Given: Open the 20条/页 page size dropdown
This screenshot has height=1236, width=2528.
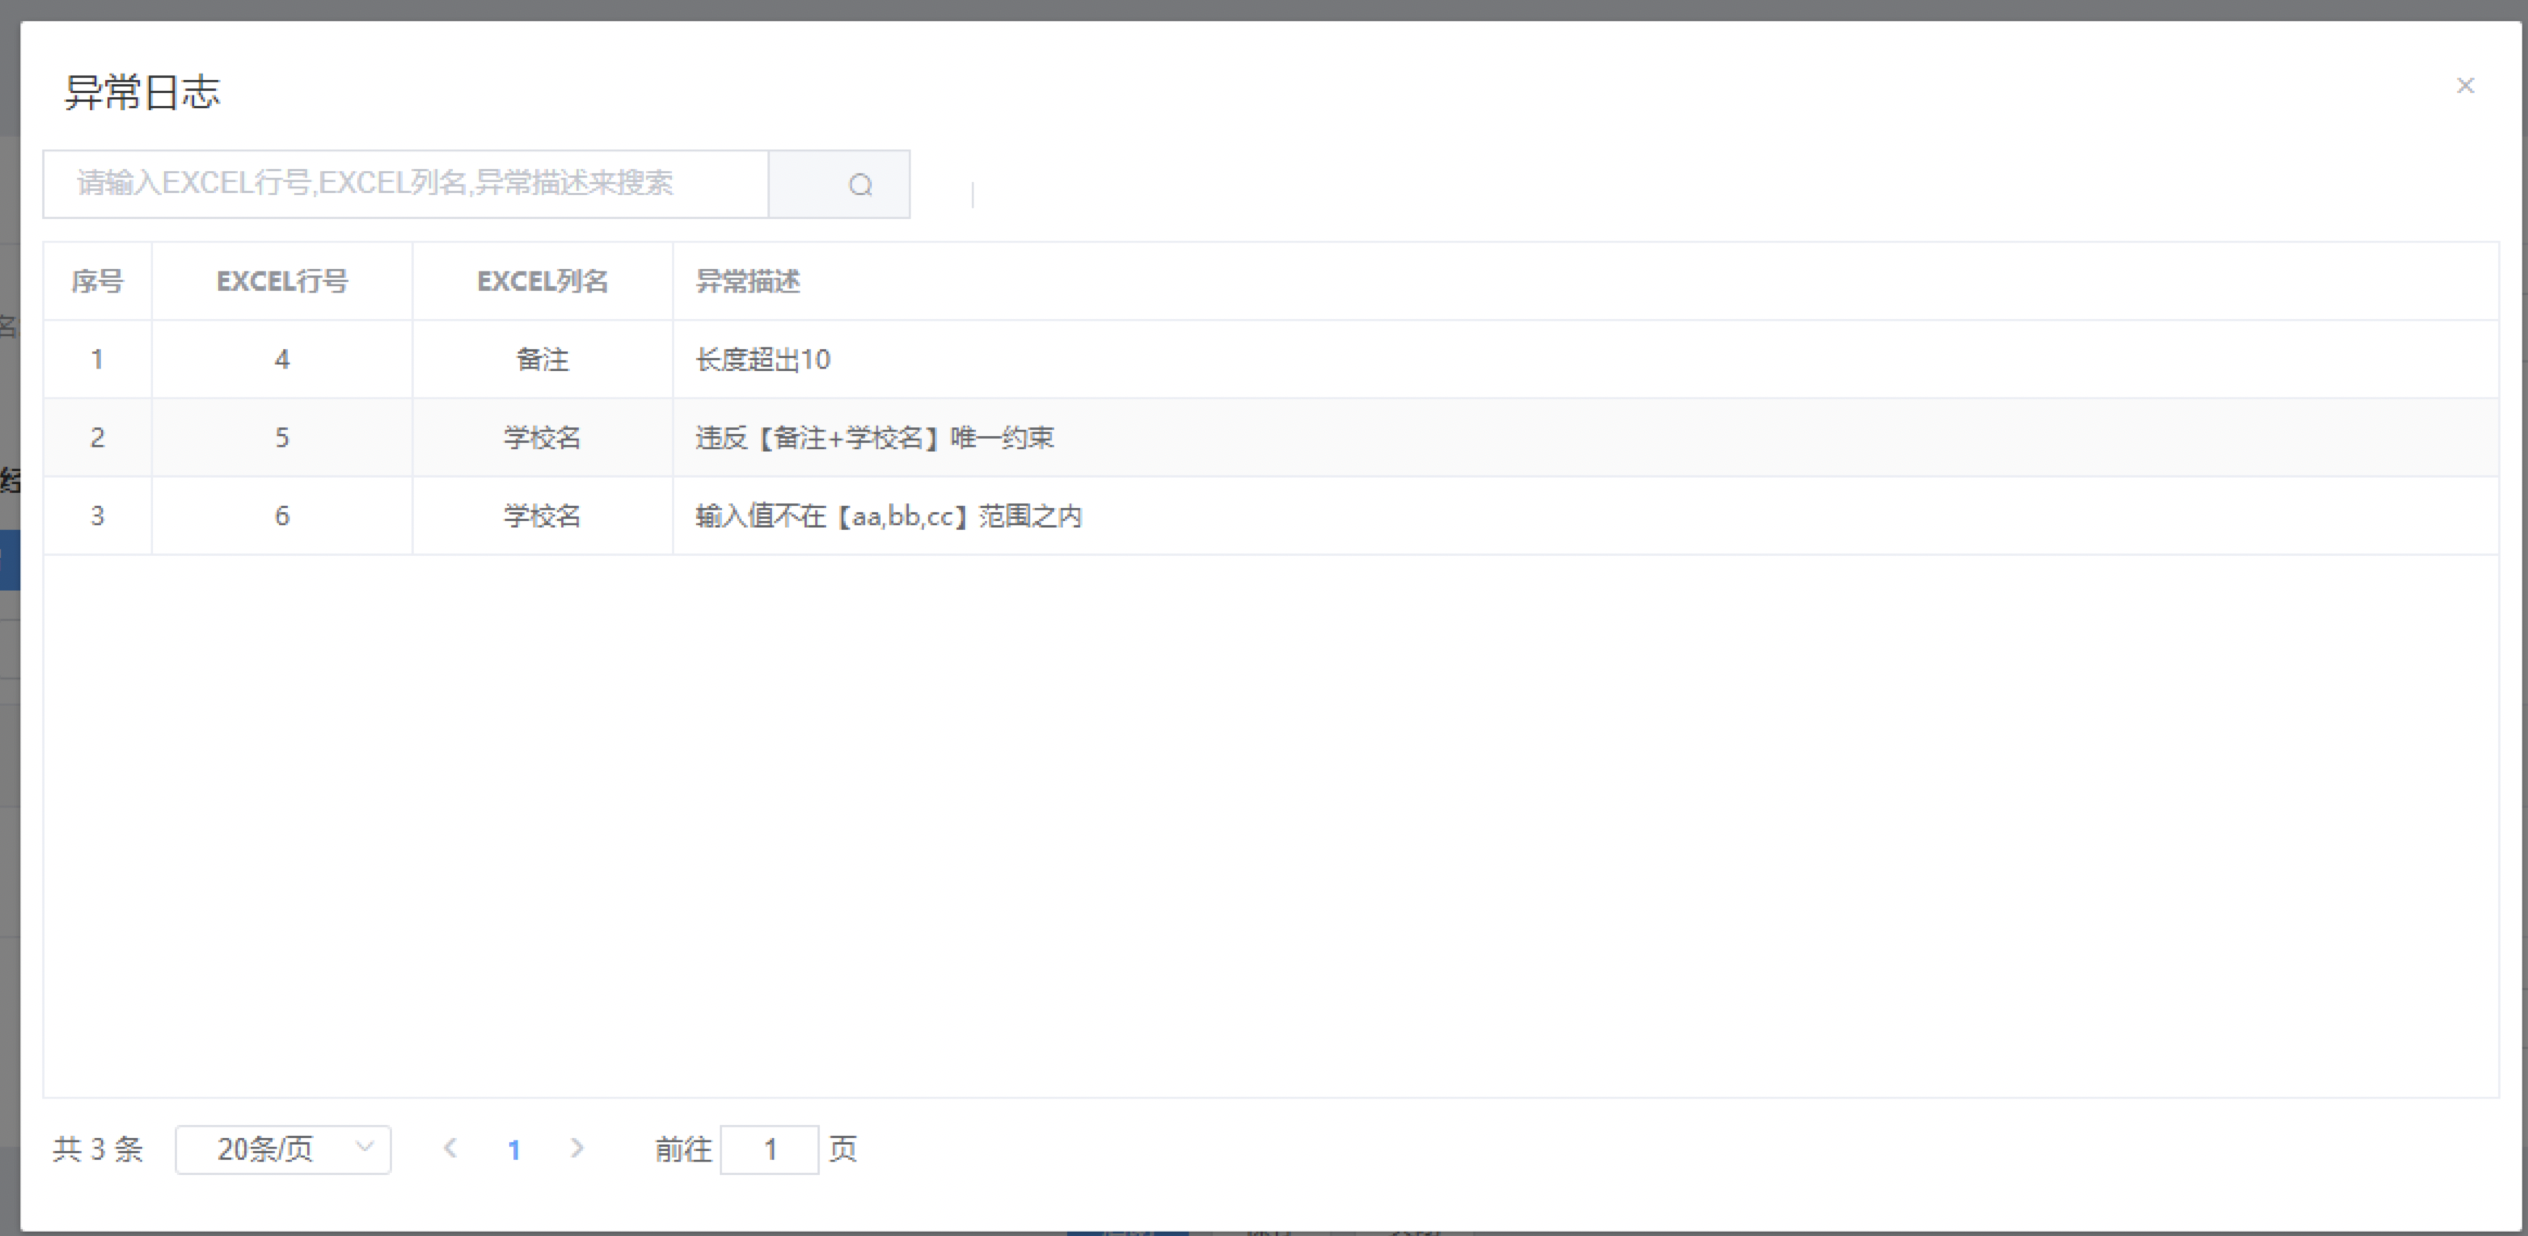Looking at the screenshot, I should click(x=283, y=1149).
